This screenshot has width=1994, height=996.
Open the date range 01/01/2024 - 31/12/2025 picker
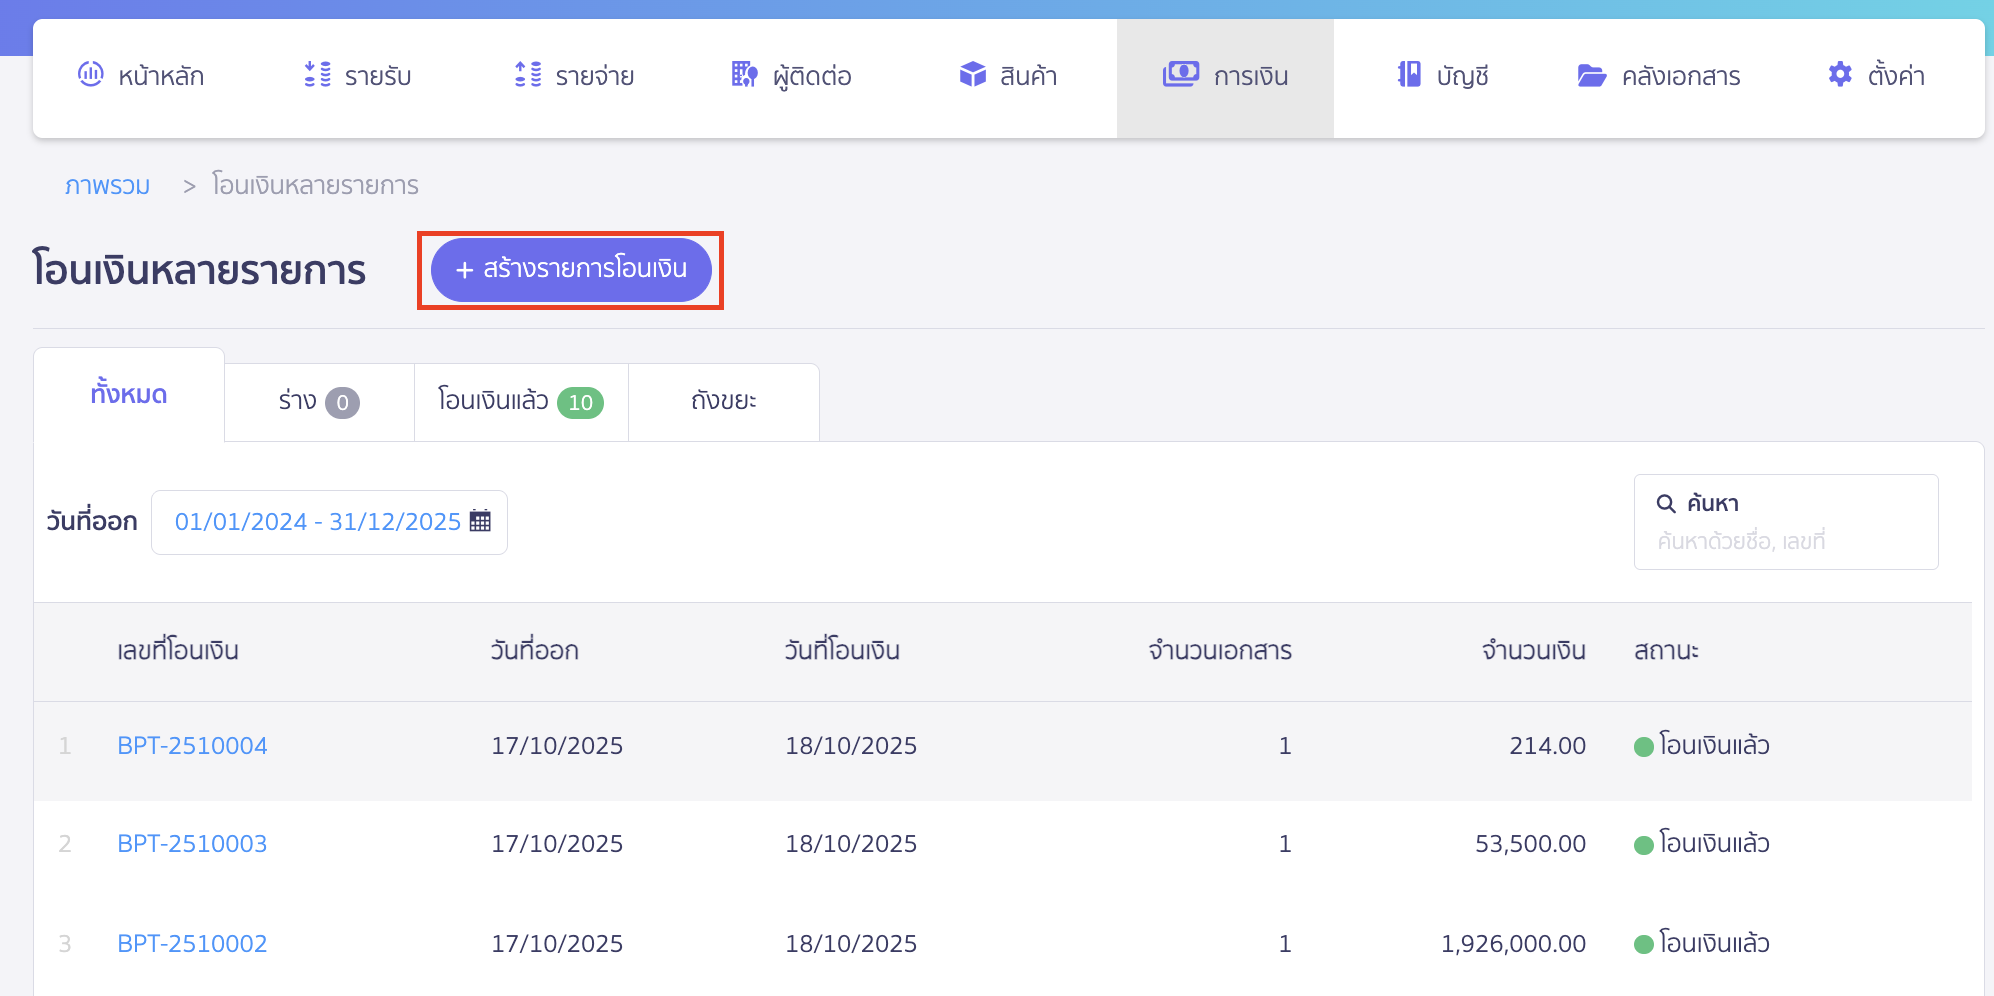(x=317, y=522)
